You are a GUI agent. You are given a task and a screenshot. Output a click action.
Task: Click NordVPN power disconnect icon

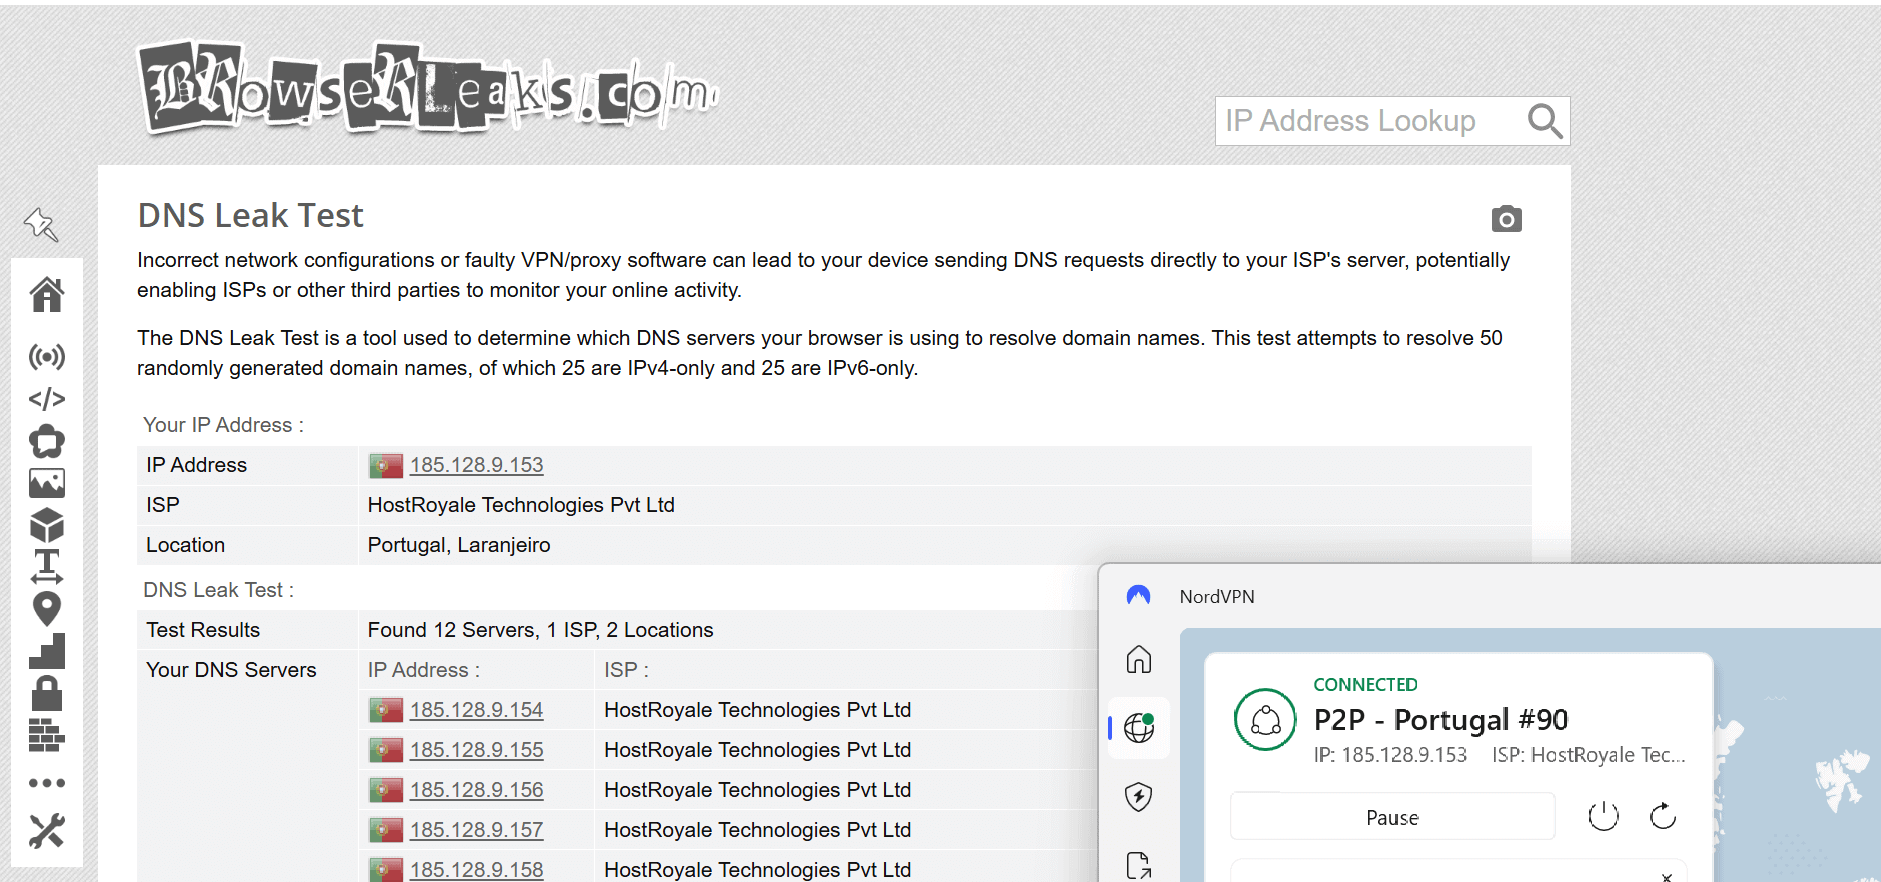[x=1603, y=816]
